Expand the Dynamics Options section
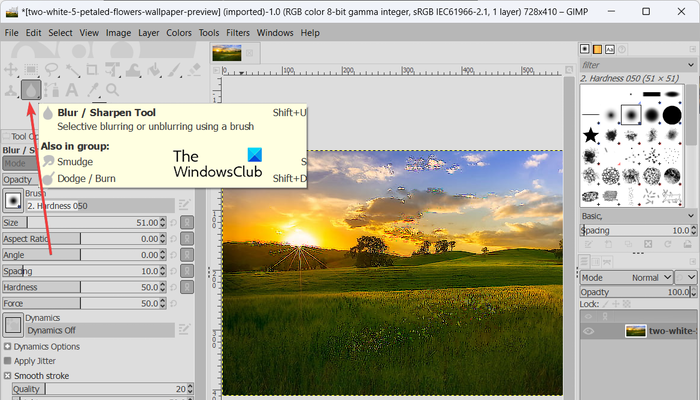 point(9,346)
